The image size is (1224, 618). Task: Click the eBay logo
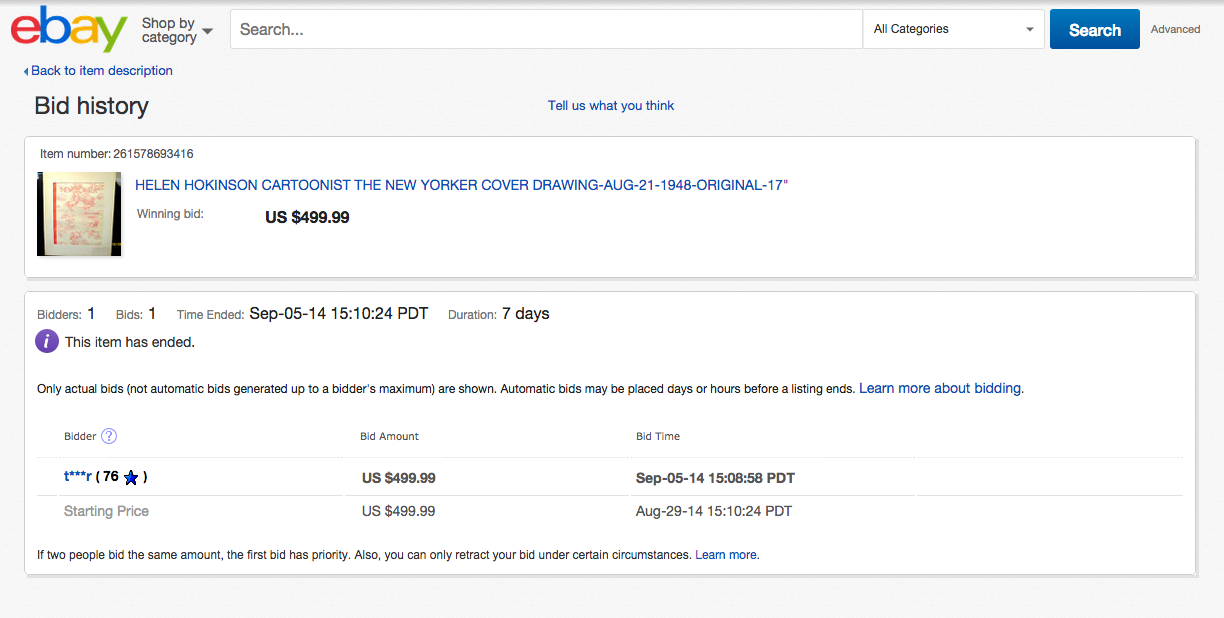69,29
